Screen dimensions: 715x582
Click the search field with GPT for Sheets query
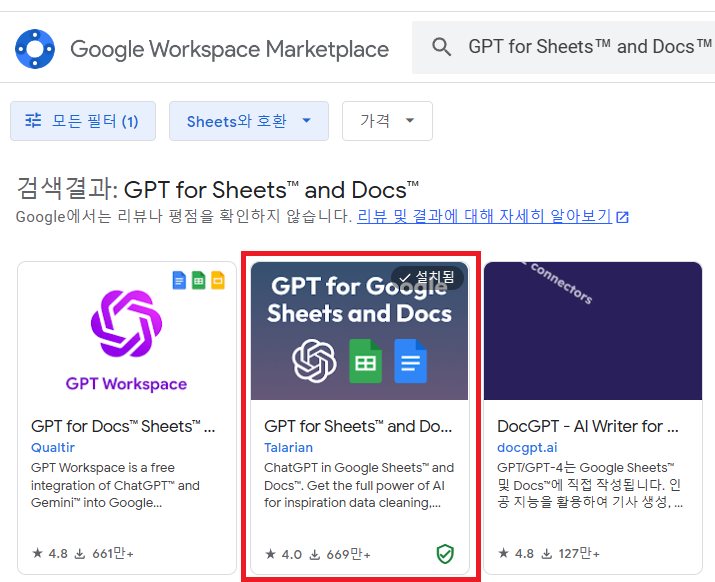pyautogui.click(x=564, y=47)
